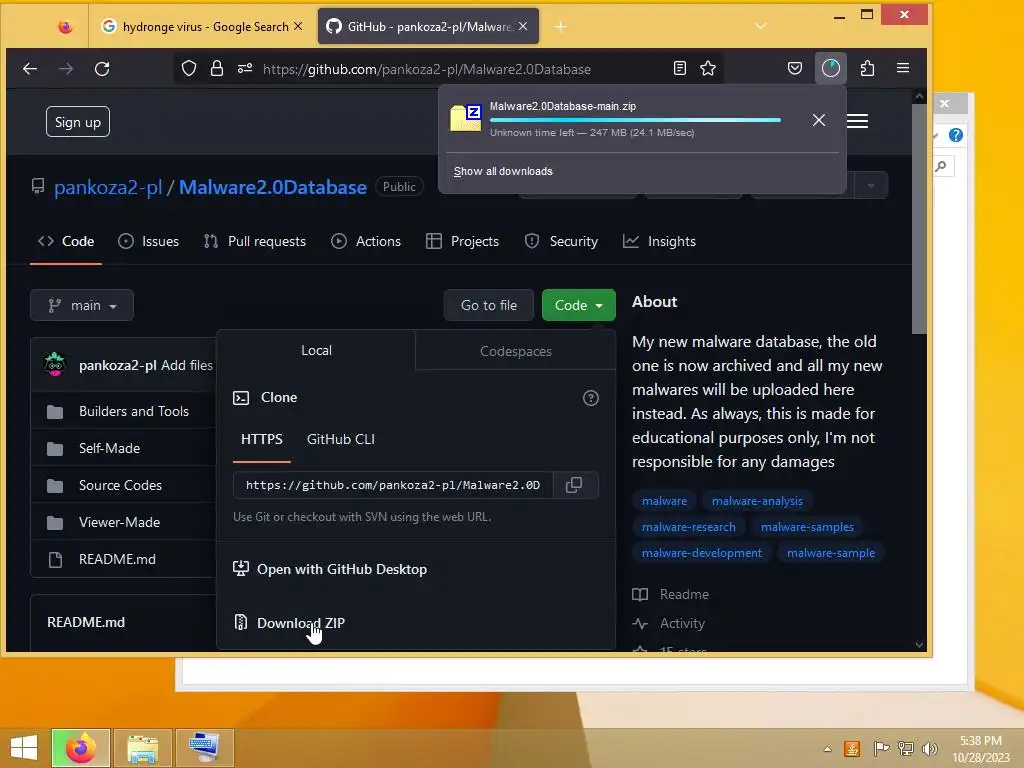Click the browser address bar URL
Image resolution: width=1024 pixels, height=768 pixels.
pyautogui.click(x=426, y=69)
